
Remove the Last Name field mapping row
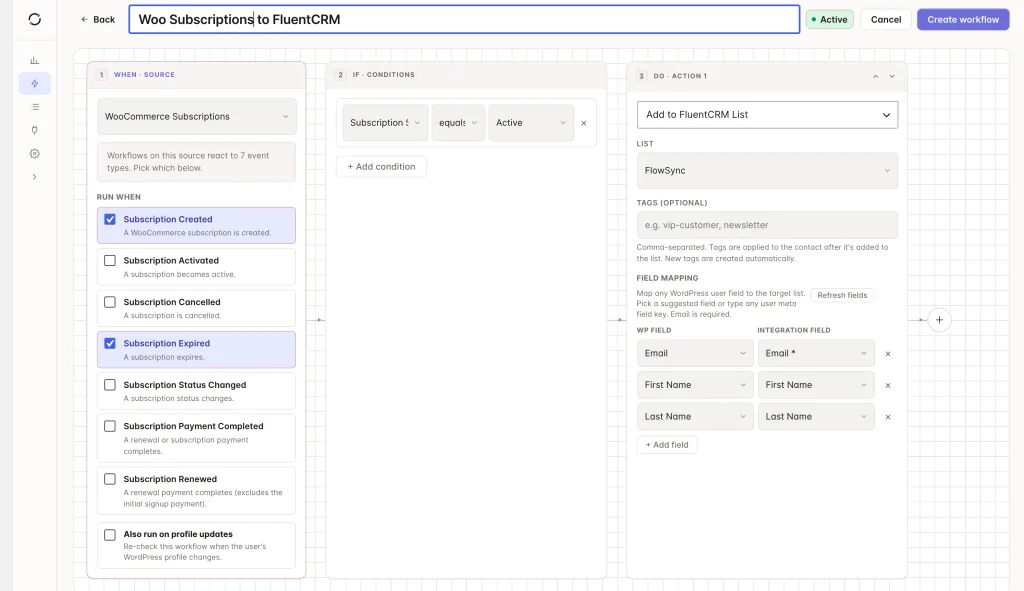click(888, 417)
